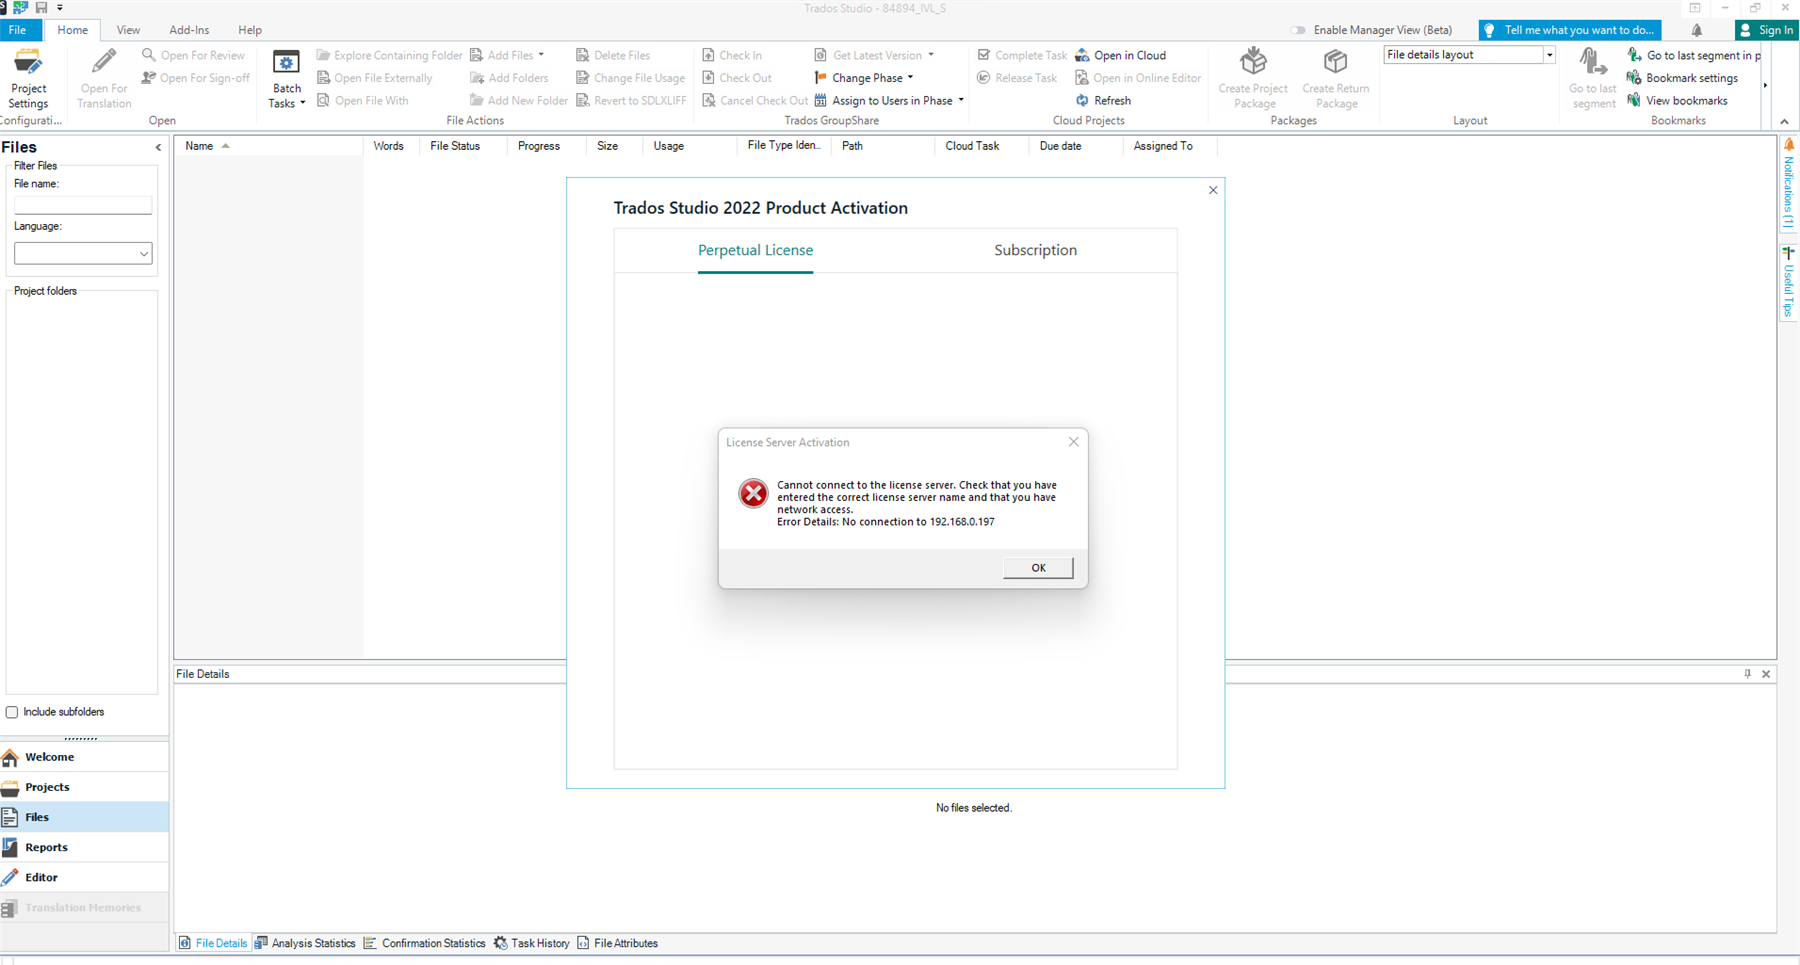Click the Sign In button
1800x965 pixels.
(1766, 30)
